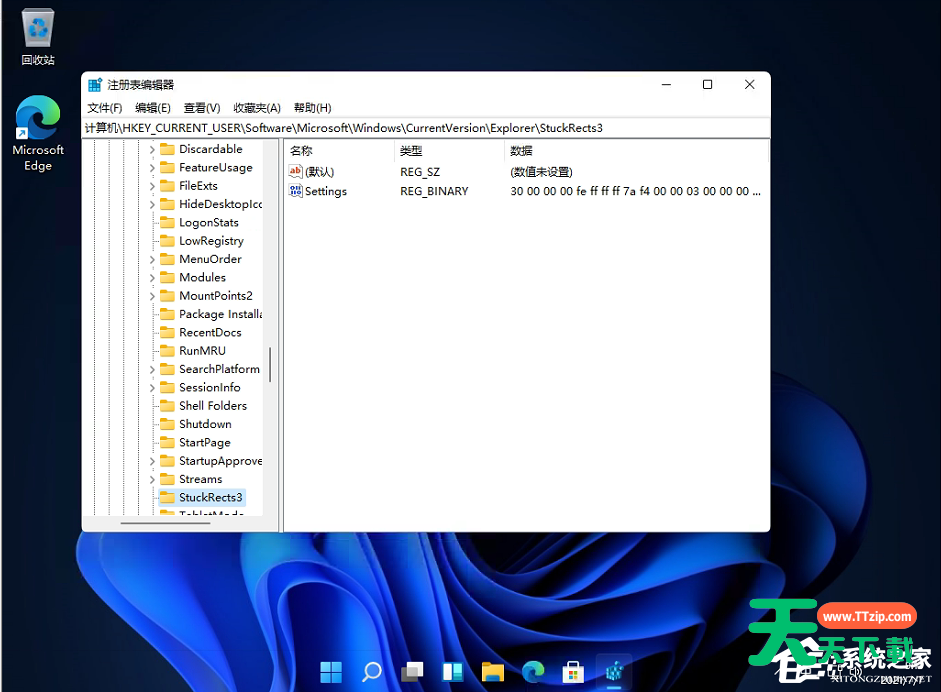This screenshot has height=692, width=941.
Task: Open the Recycle Bin desktop icon
Action: click(x=38, y=30)
